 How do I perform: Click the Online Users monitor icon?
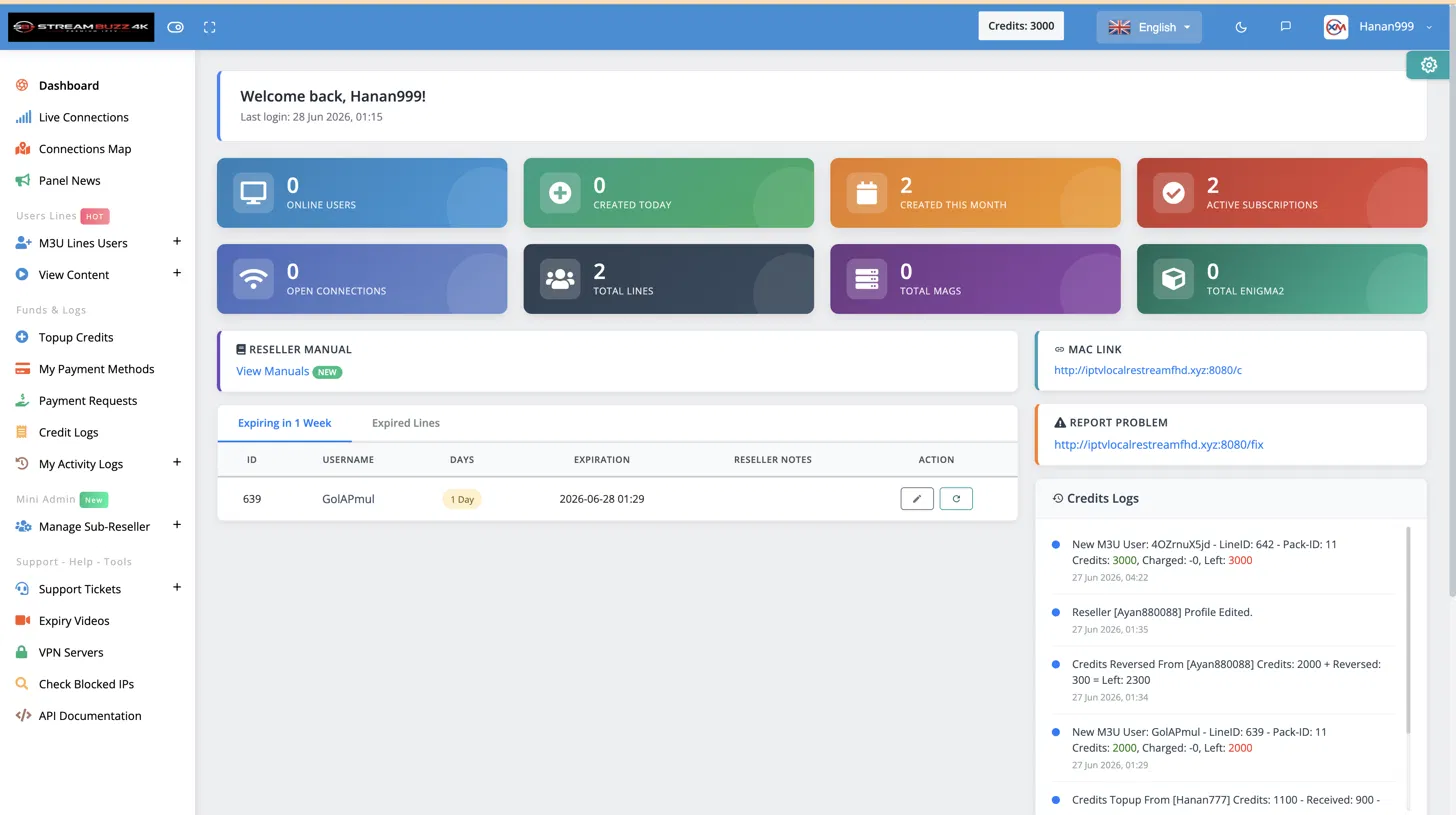[x=253, y=192]
